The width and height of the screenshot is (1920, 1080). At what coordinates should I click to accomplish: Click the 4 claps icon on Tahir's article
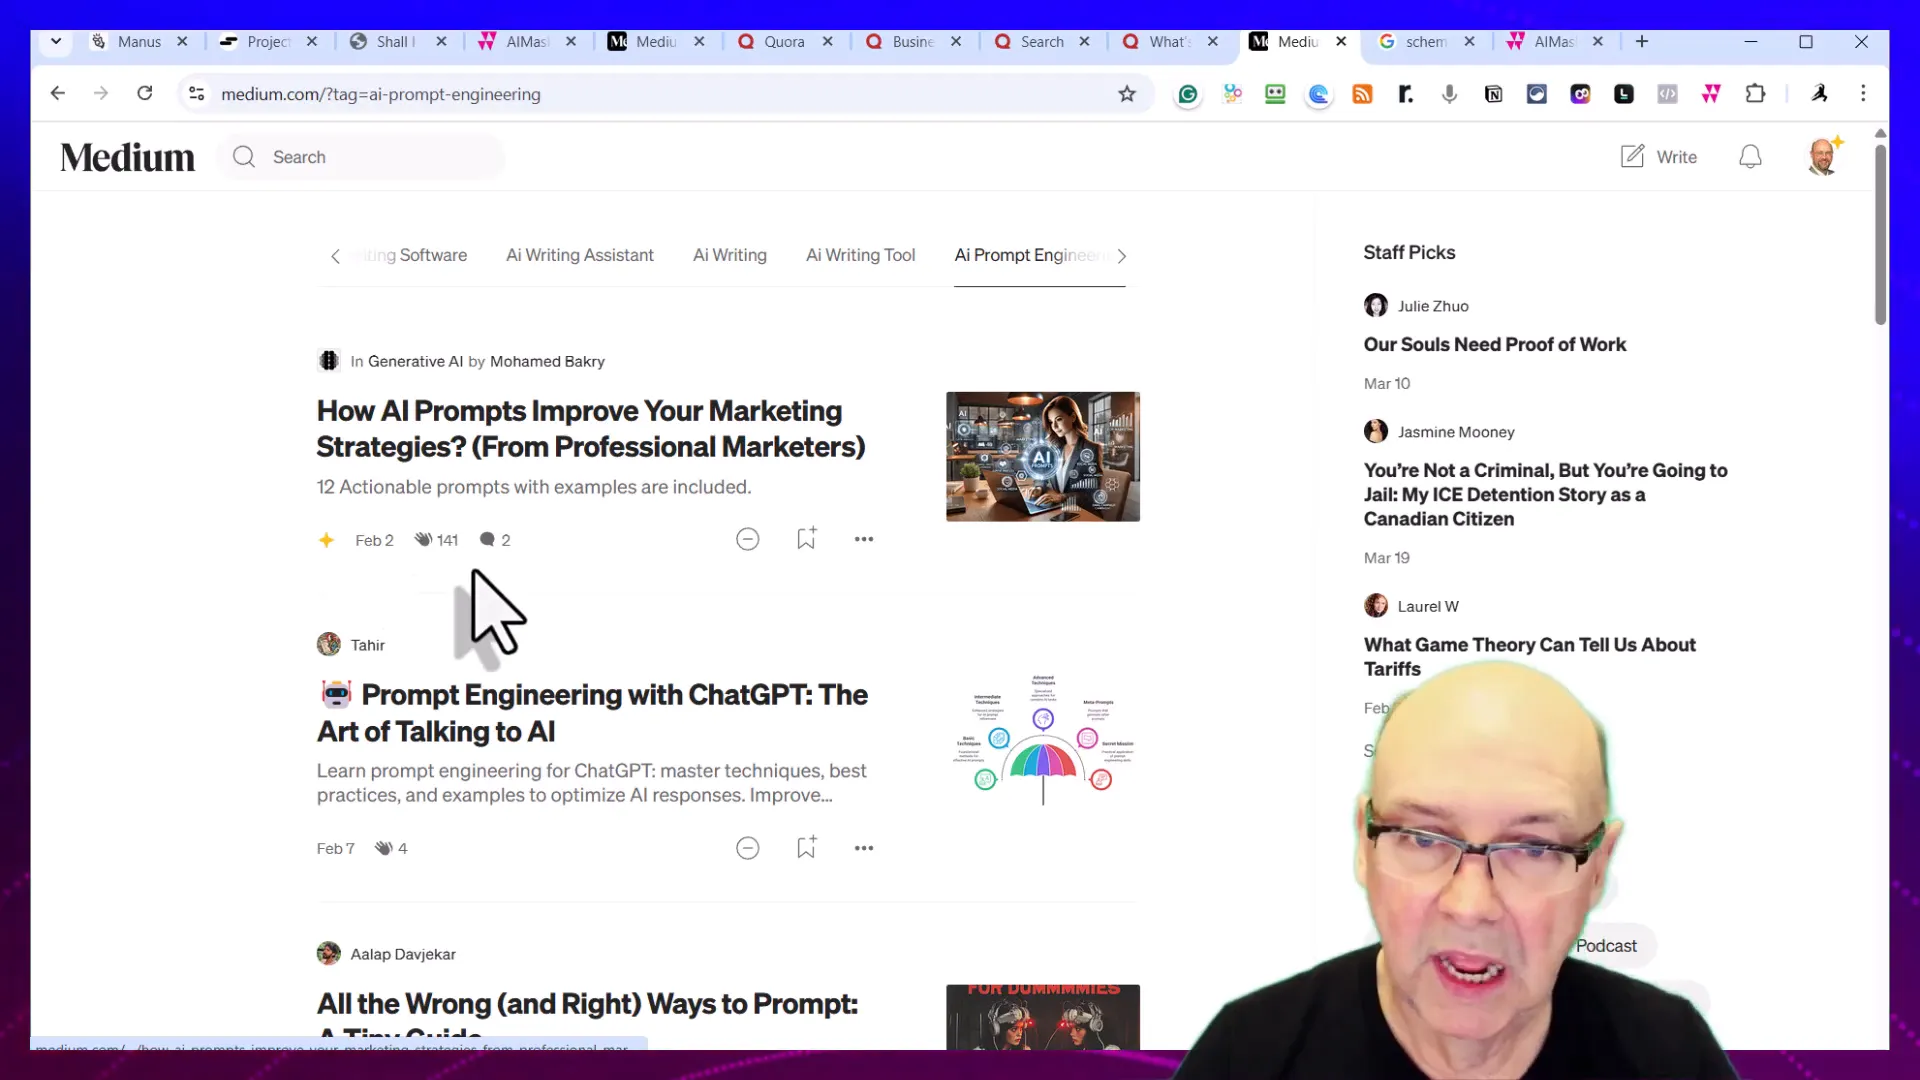[384, 848]
